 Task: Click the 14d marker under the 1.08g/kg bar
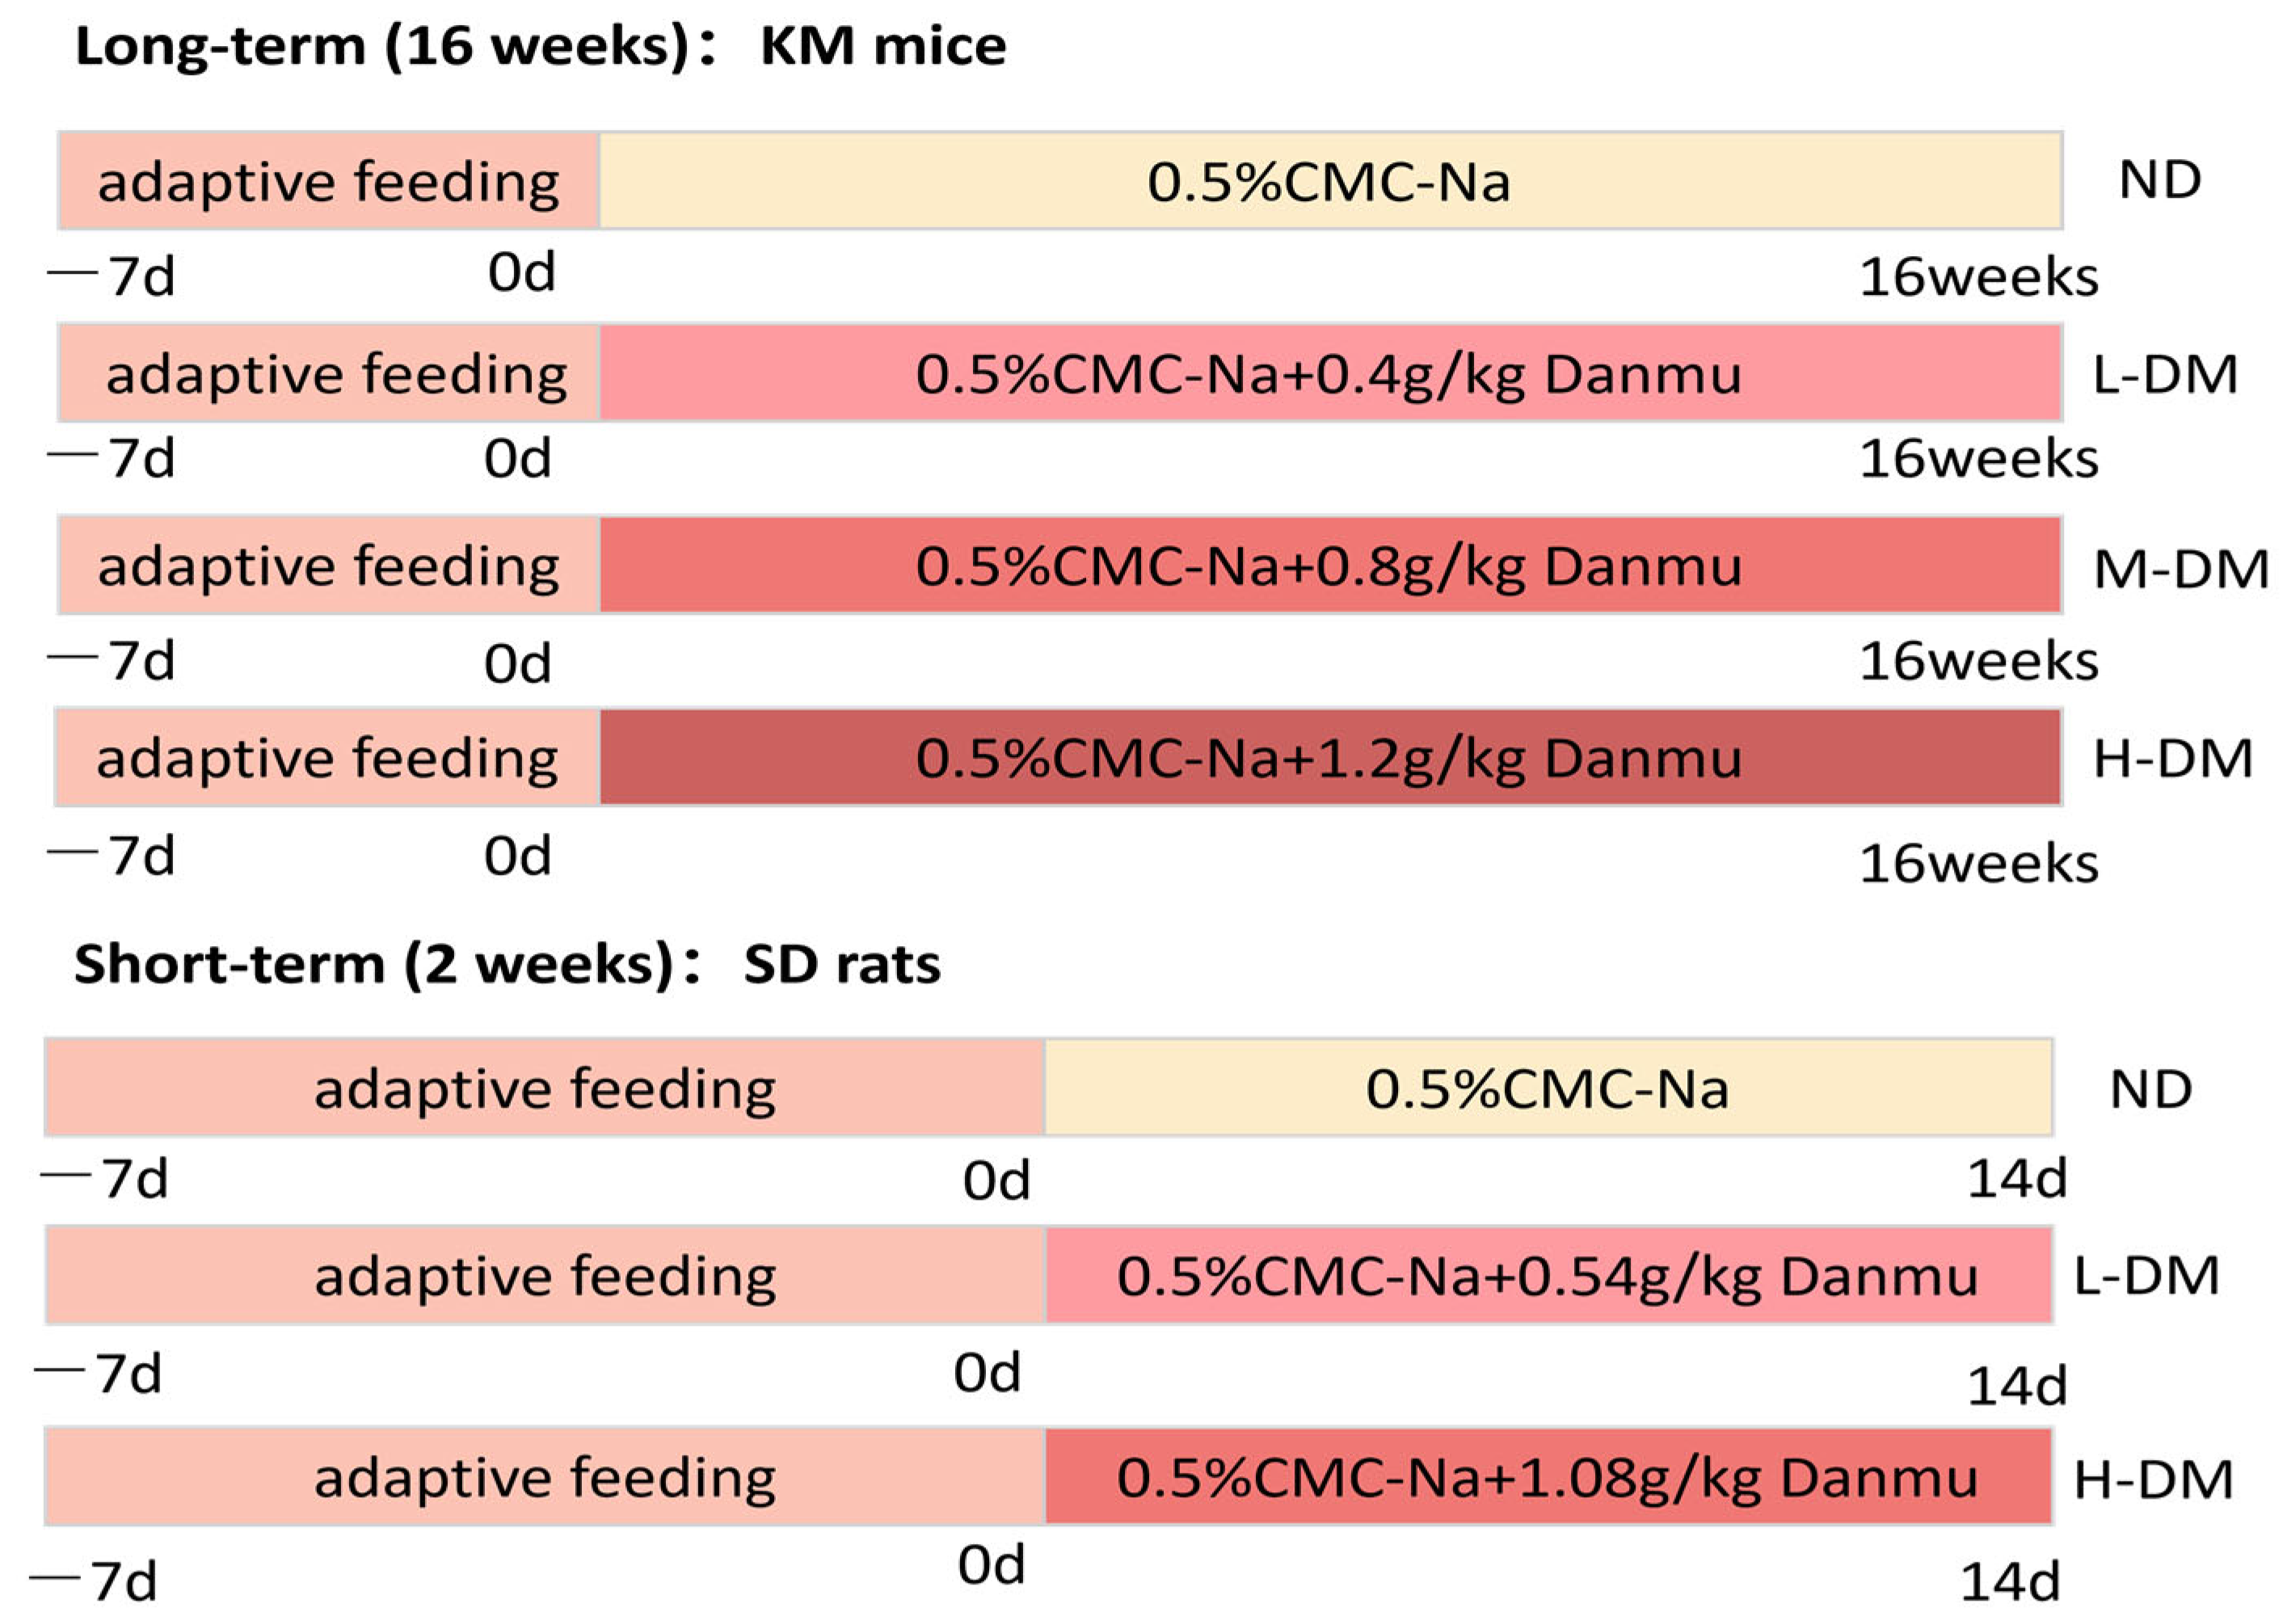point(2010,1583)
